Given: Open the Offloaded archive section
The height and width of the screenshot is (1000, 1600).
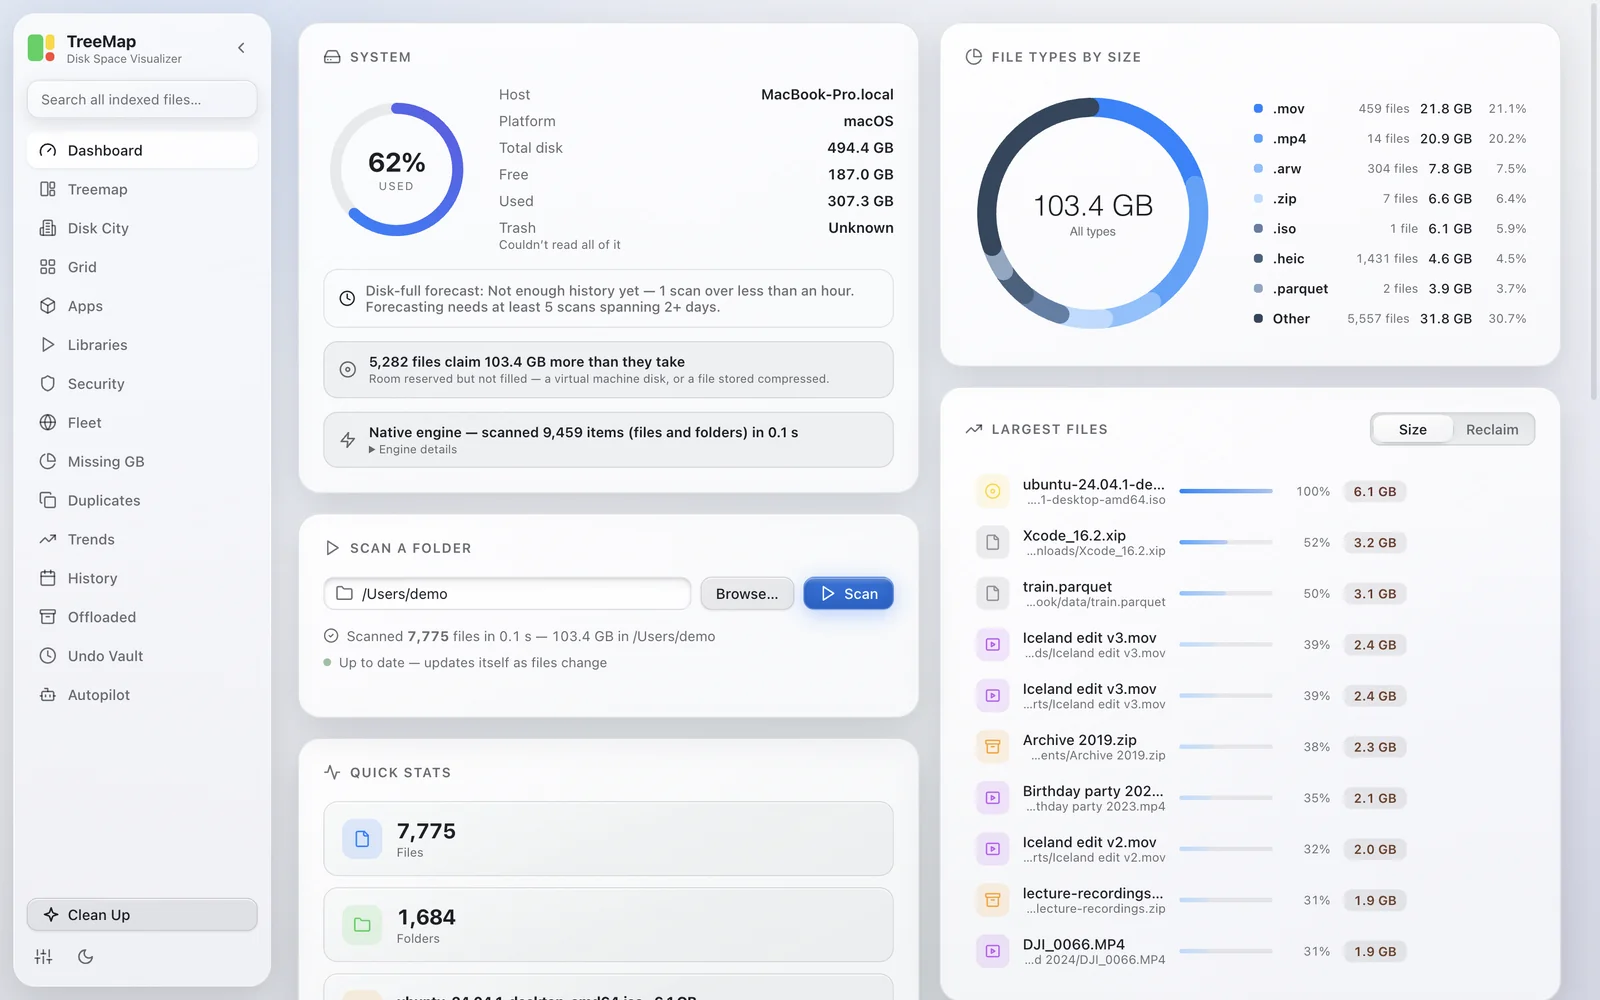Looking at the screenshot, I should 142,617.
